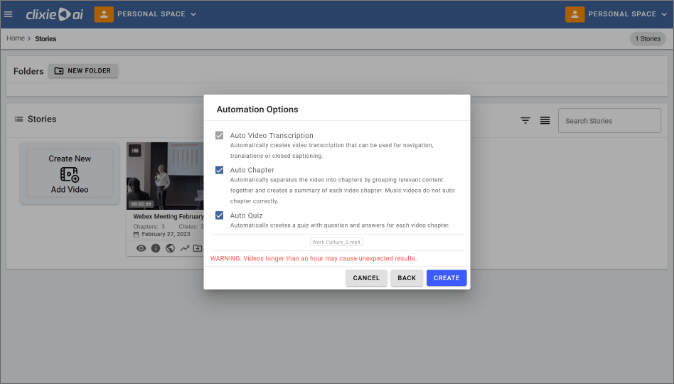Click the duration timestamp on the thumbnail

point(141,204)
